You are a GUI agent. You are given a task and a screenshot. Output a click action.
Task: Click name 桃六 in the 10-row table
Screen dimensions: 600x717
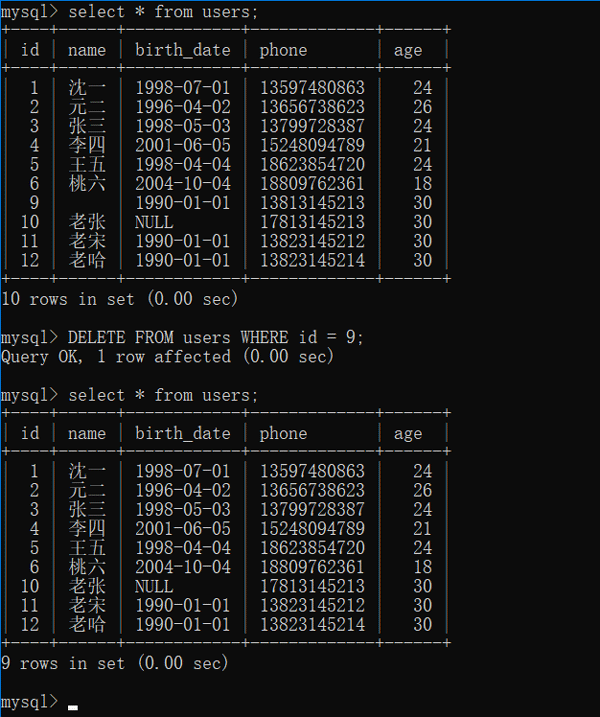click(87, 184)
